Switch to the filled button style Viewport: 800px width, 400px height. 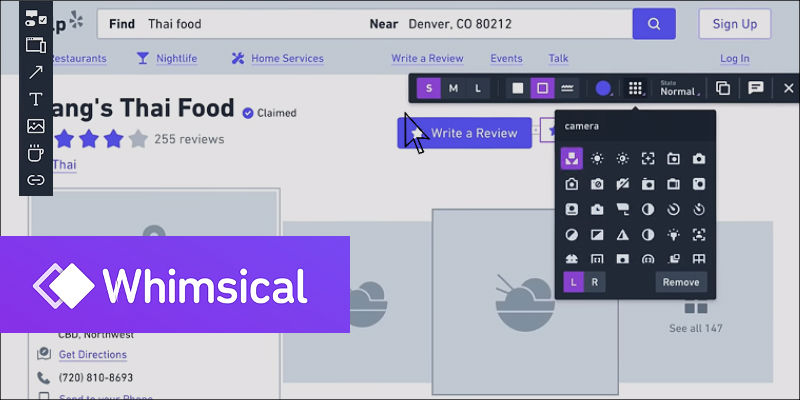coord(518,88)
